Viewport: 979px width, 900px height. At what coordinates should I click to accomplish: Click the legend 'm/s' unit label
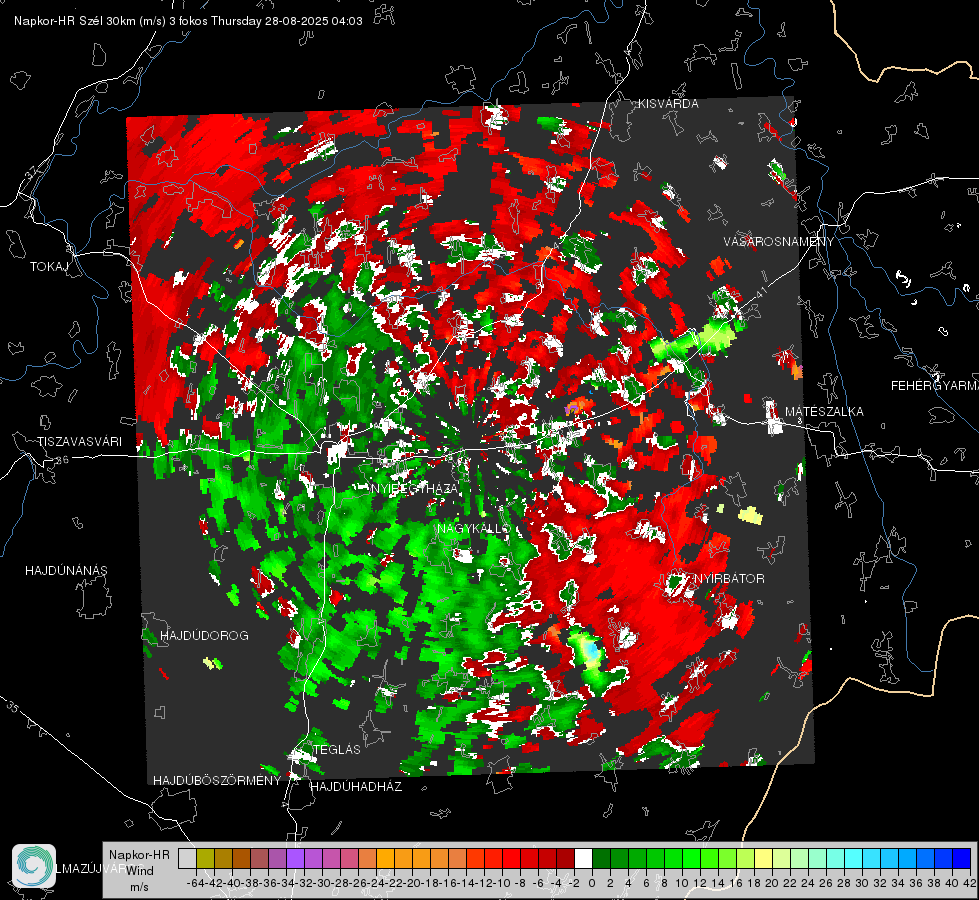(x=139, y=887)
